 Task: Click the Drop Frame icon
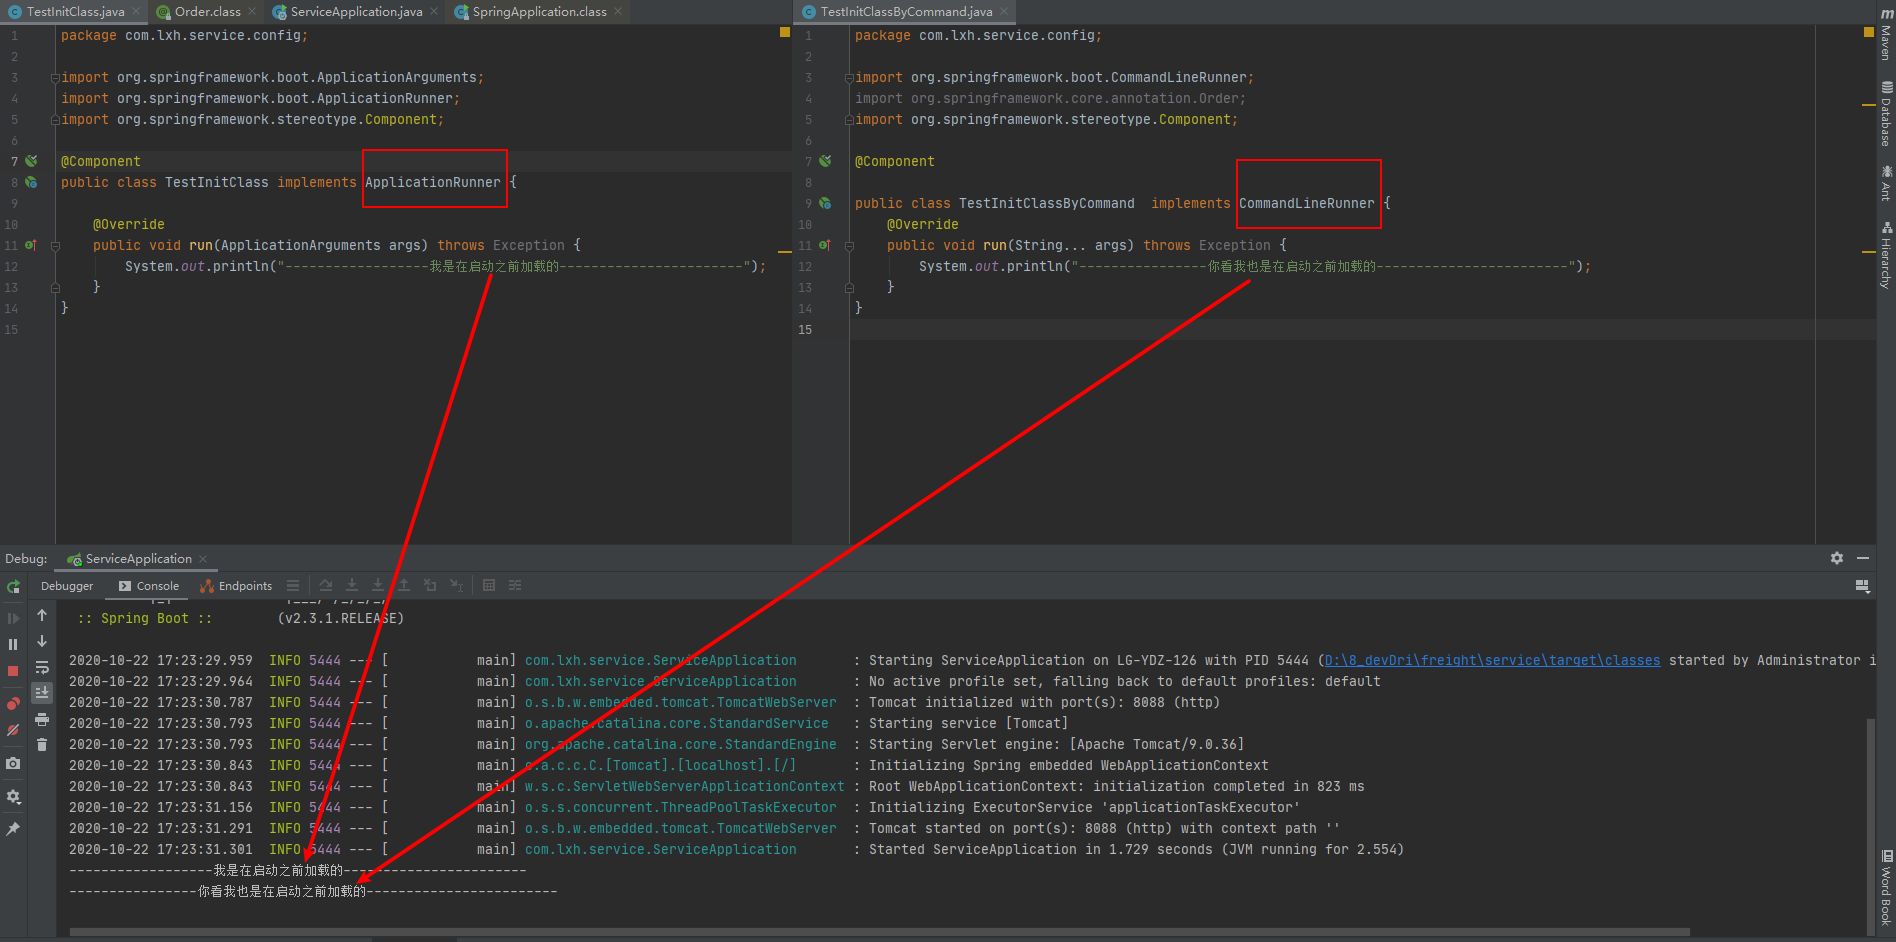[x=430, y=586]
